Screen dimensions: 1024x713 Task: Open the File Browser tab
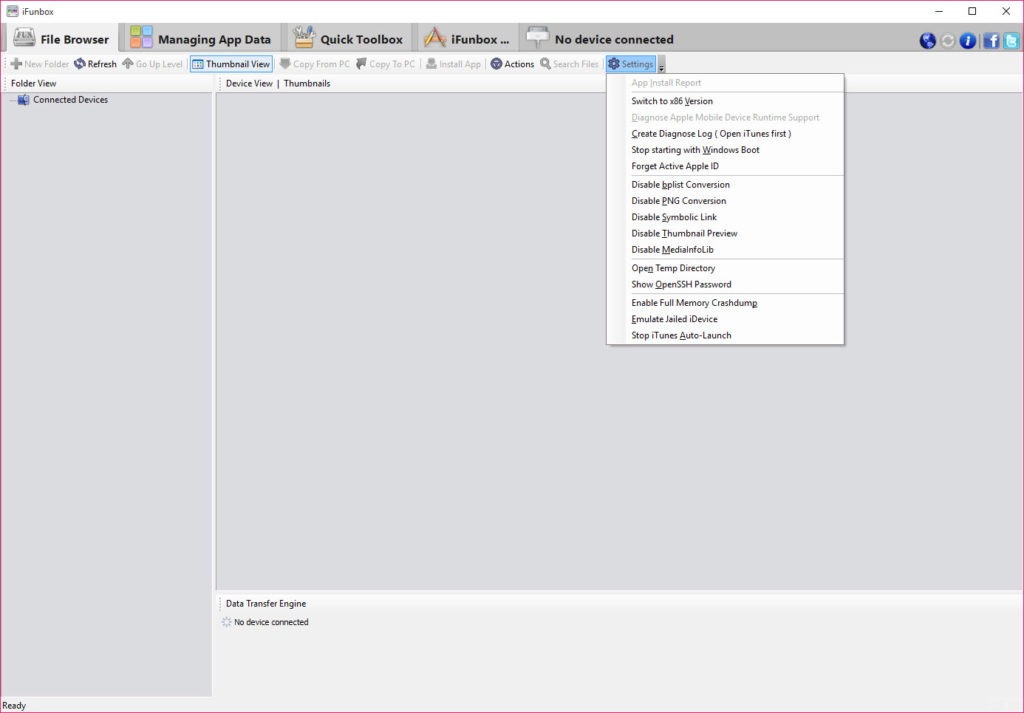[x=61, y=39]
